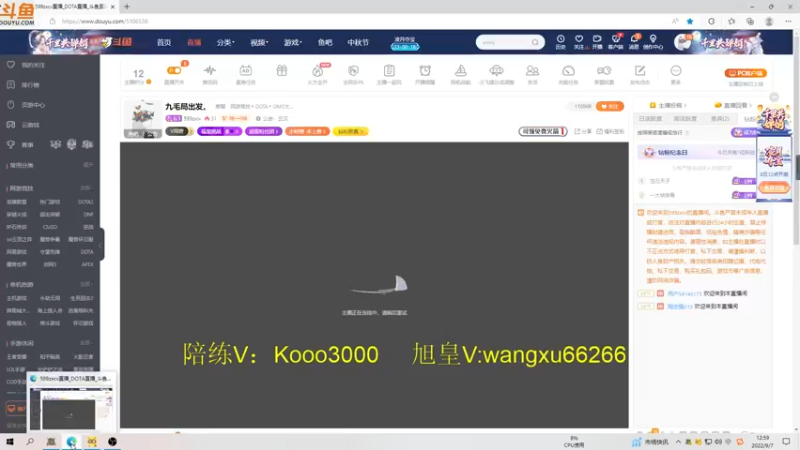Image resolution: width=800 pixels, height=450 pixels.
Task: Click the 可领免费火箭 banner button
Action: [x=543, y=131]
